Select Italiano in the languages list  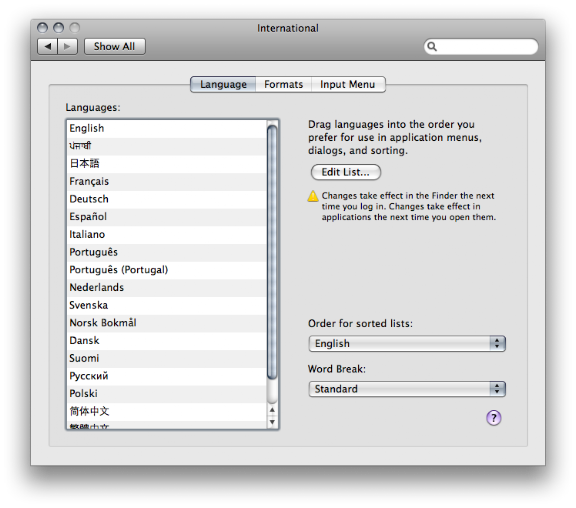pyautogui.click(x=167, y=234)
